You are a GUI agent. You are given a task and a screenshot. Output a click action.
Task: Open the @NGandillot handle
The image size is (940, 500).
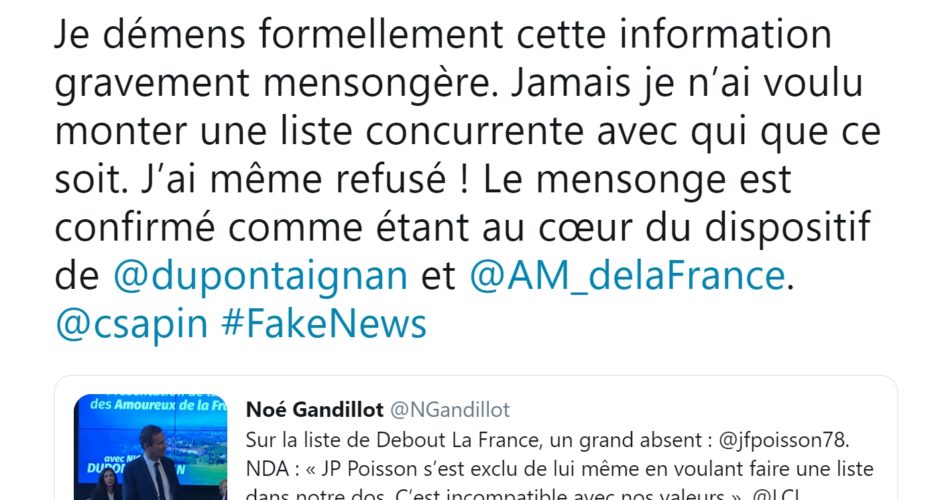point(450,409)
